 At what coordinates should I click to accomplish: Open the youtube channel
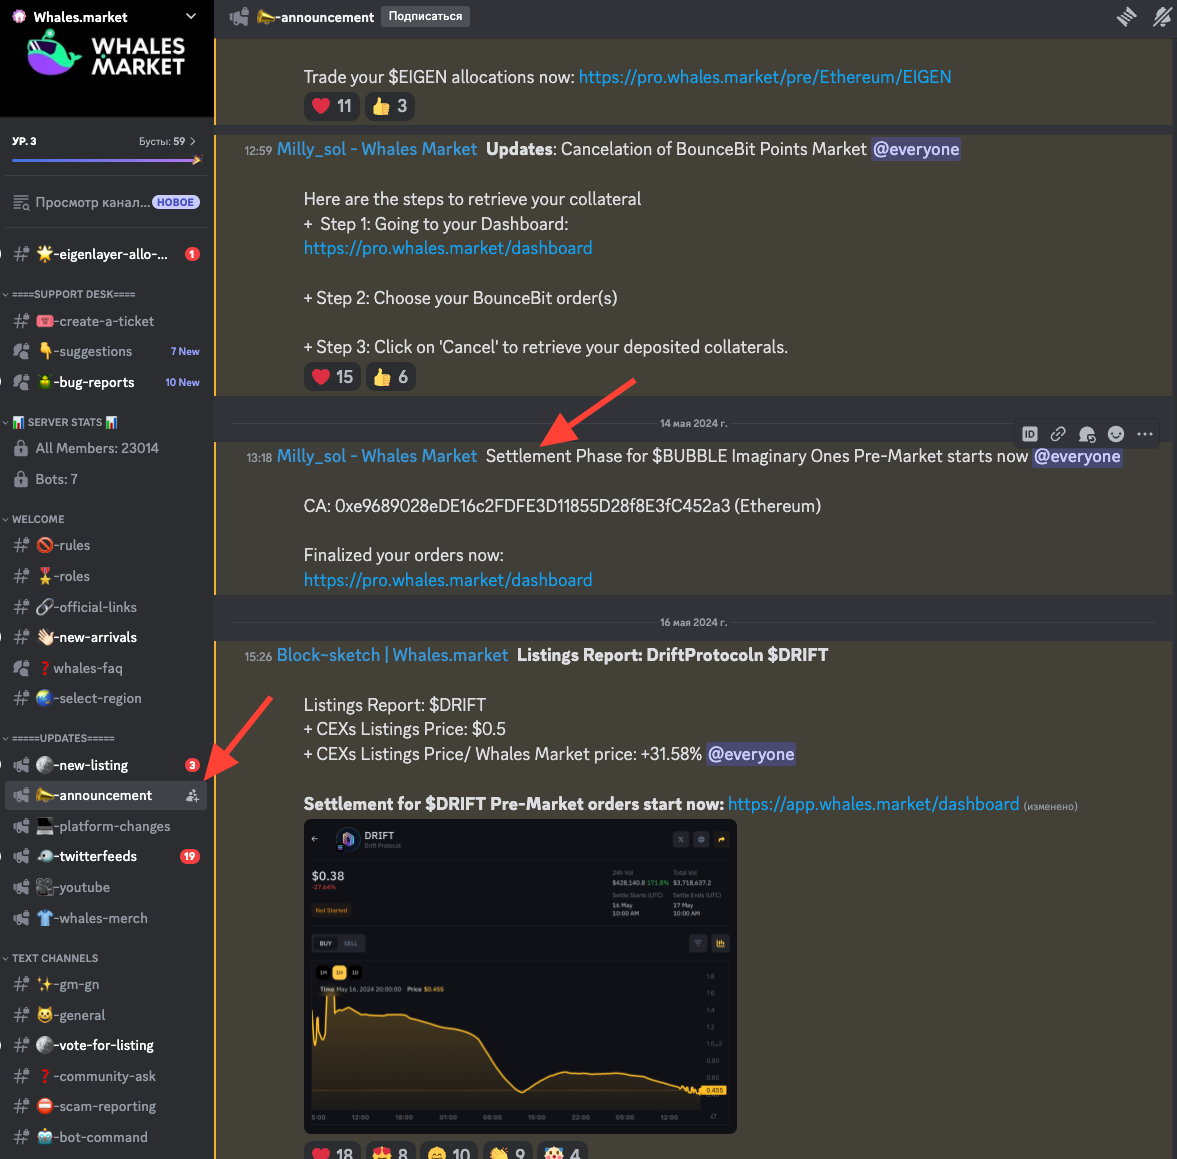(106, 887)
